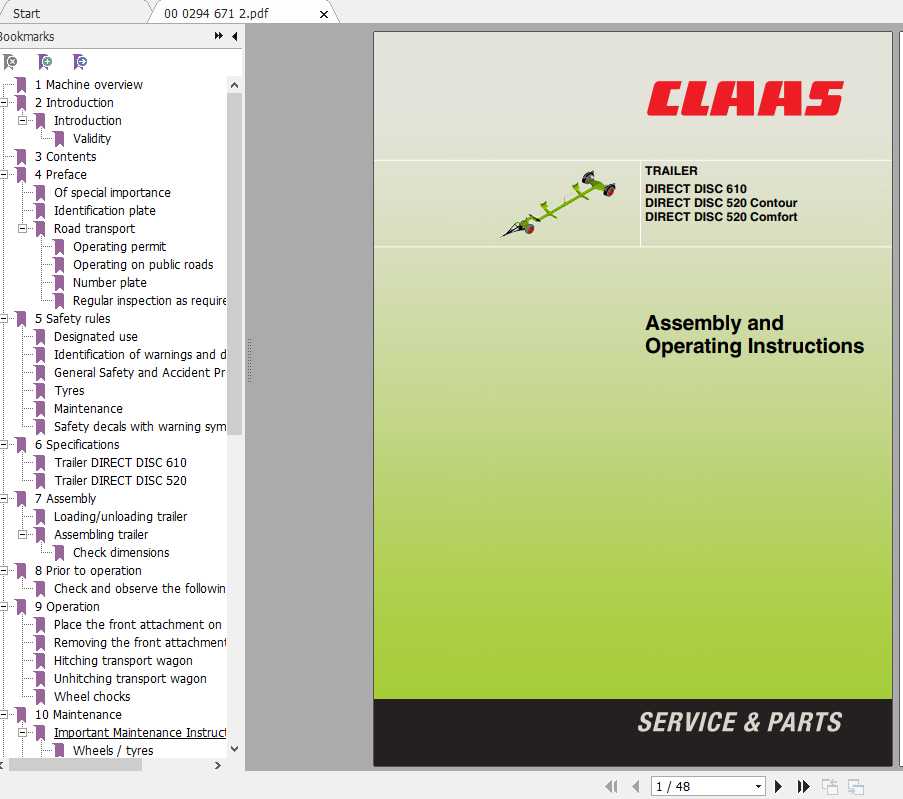
Task: Select Safety decals with warning symbols bookmark
Action: 140,427
